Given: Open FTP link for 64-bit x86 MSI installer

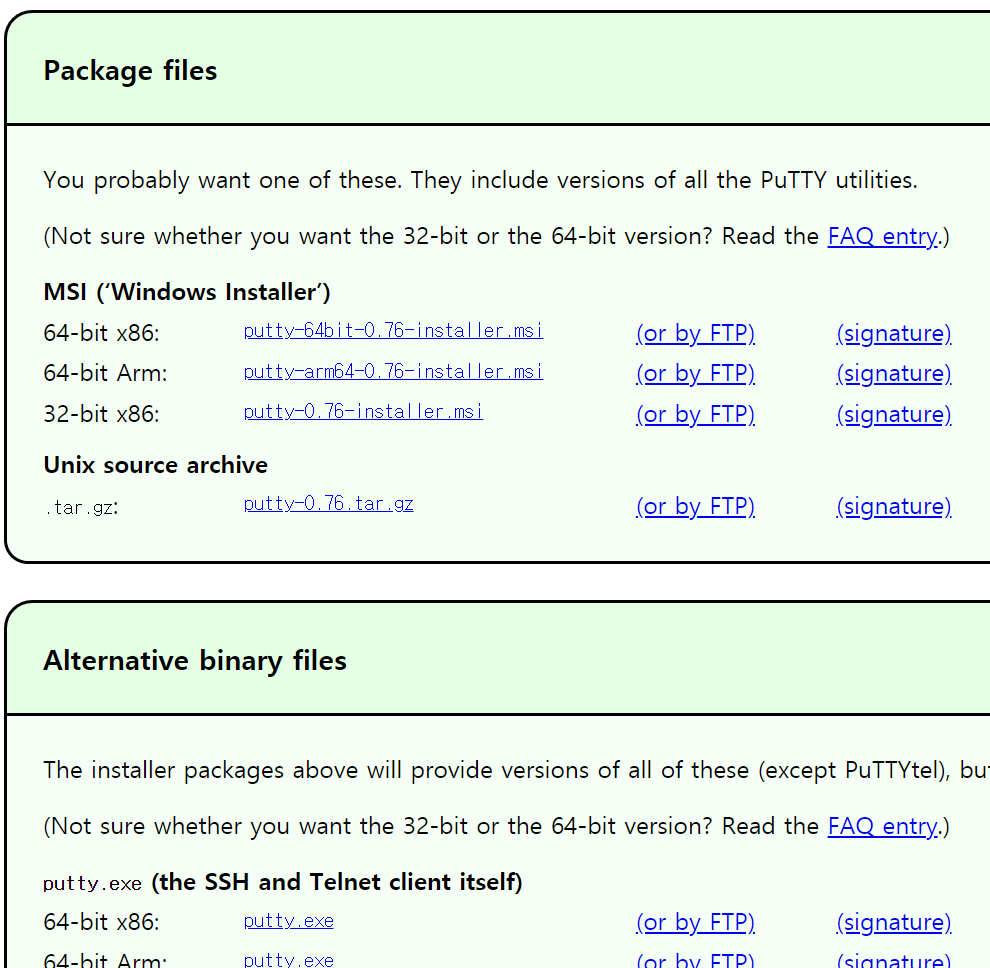Looking at the screenshot, I should point(694,333).
